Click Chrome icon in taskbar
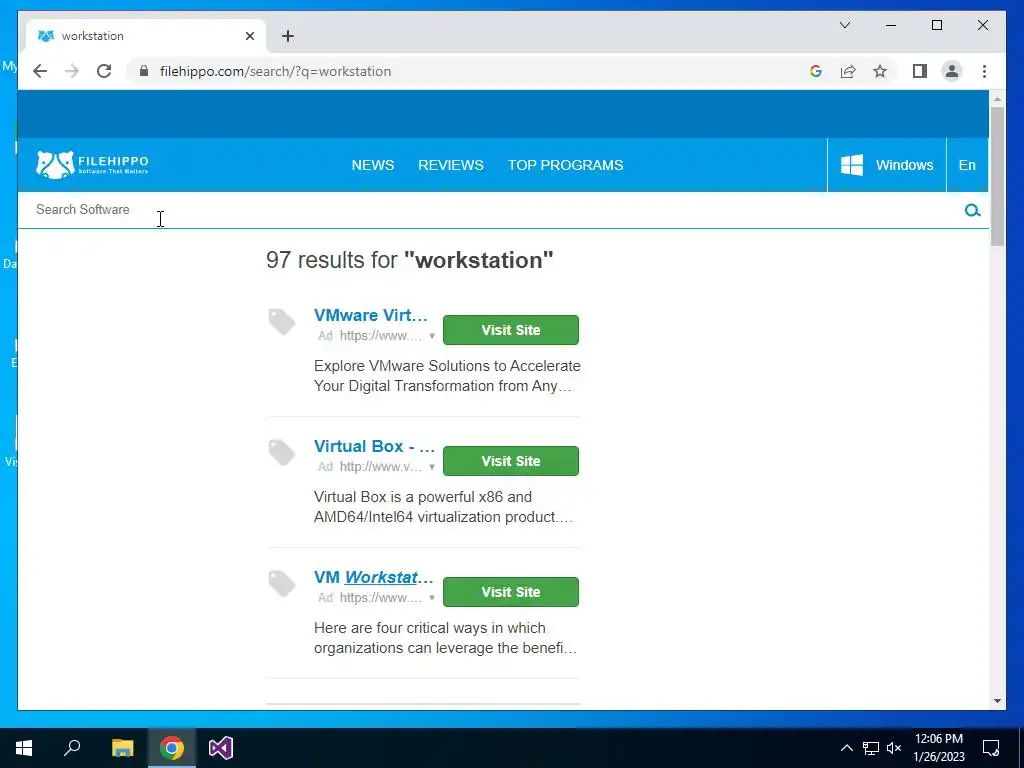The width and height of the screenshot is (1024, 768). point(172,748)
